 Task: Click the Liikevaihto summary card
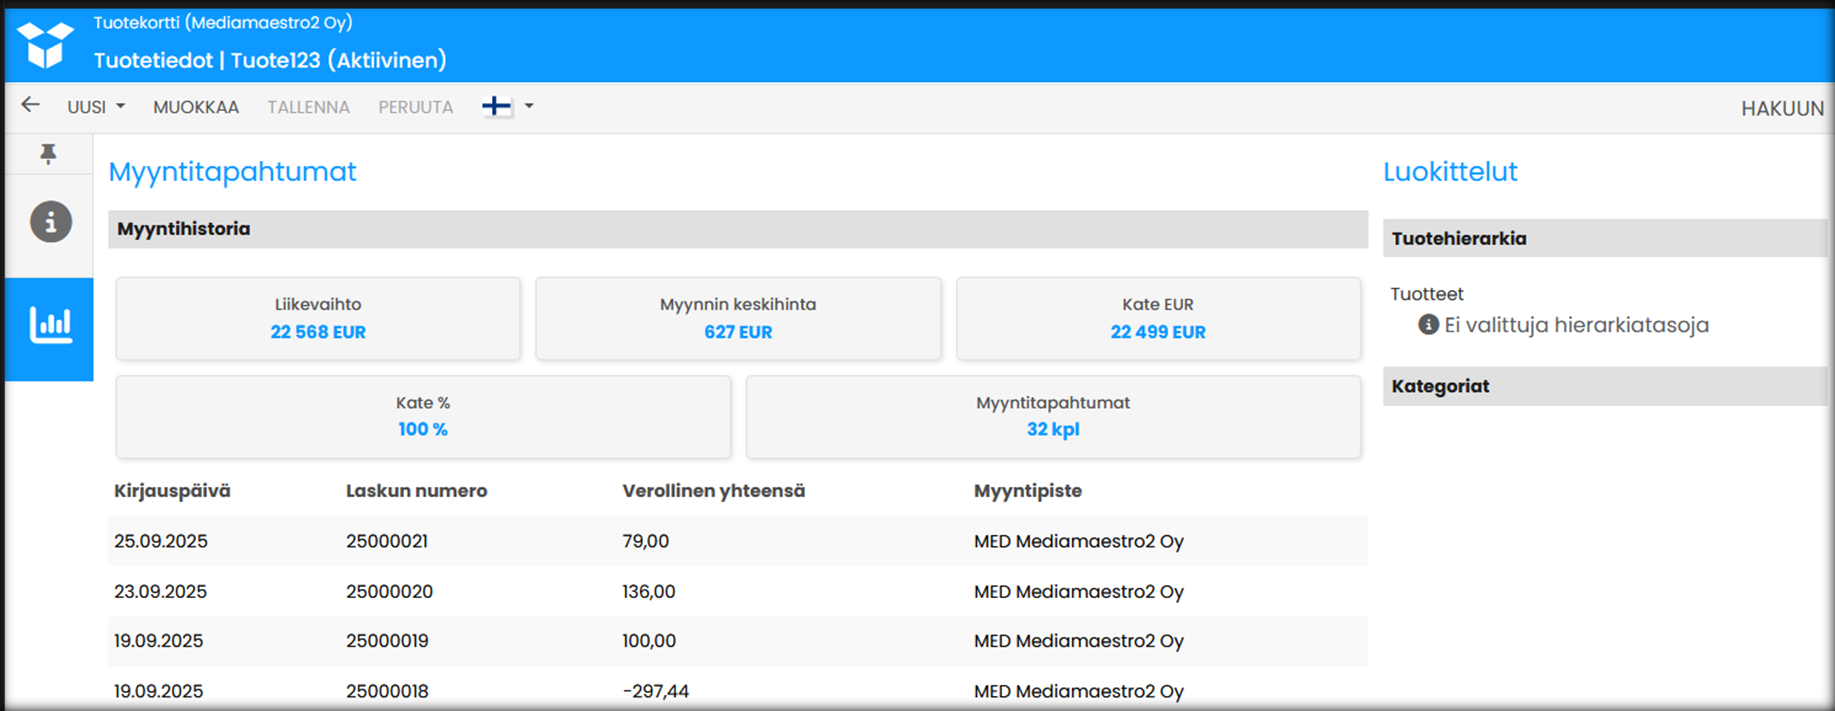[x=318, y=319]
